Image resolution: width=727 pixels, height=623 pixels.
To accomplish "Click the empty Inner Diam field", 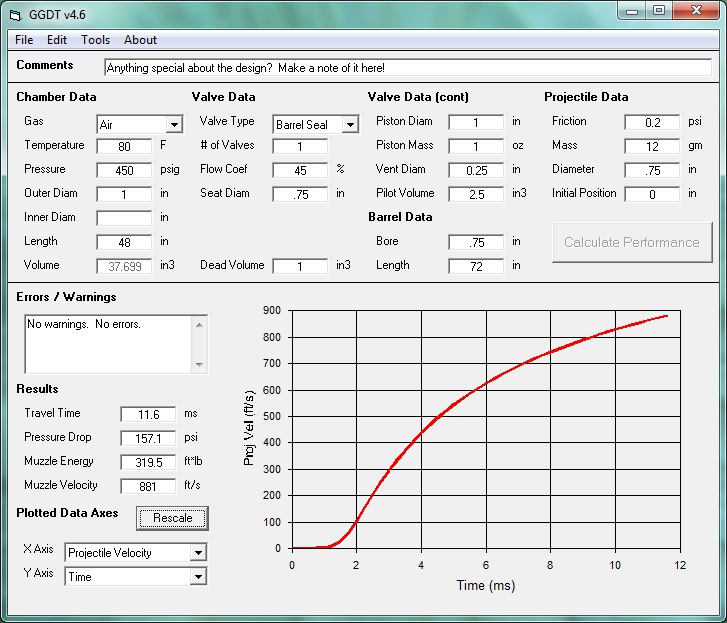I will click(x=124, y=218).
